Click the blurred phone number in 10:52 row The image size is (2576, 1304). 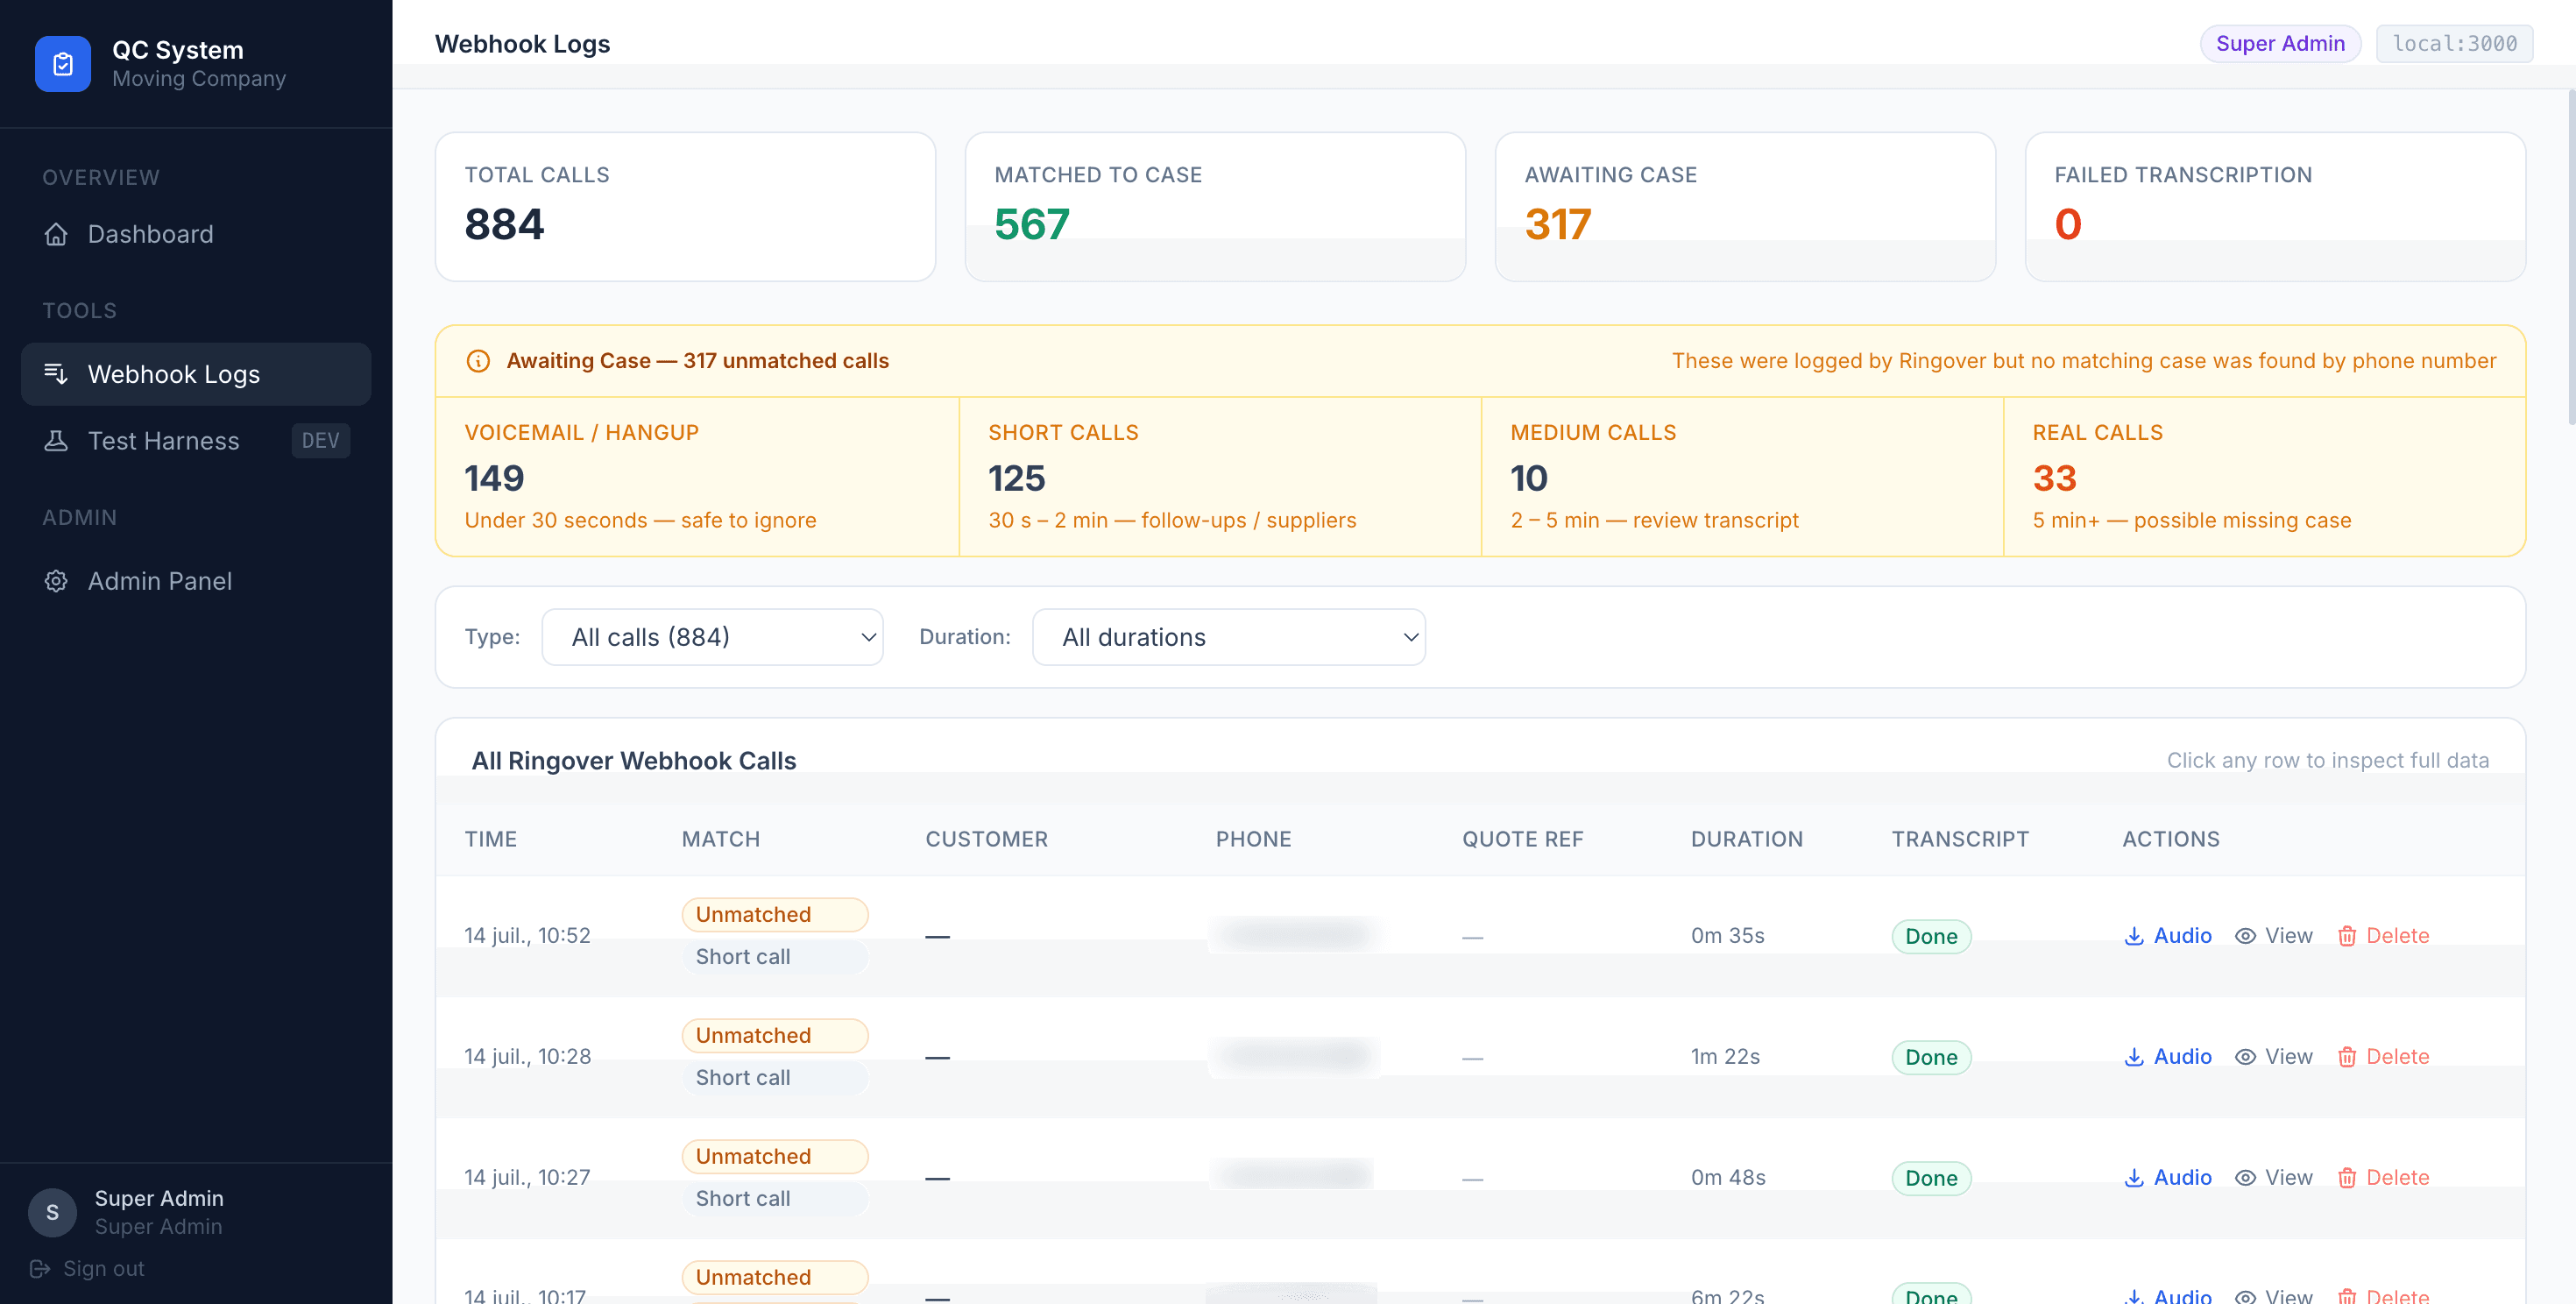point(1295,935)
